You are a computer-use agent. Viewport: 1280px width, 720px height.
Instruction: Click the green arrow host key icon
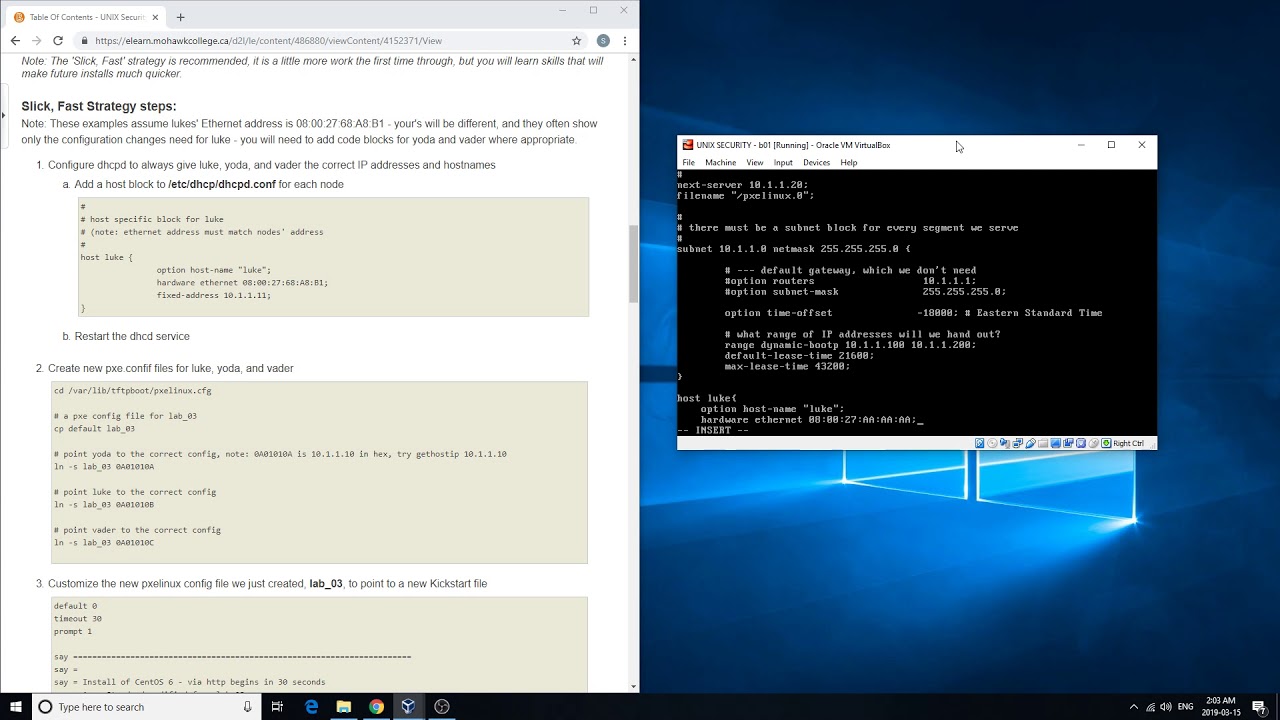click(x=1106, y=443)
